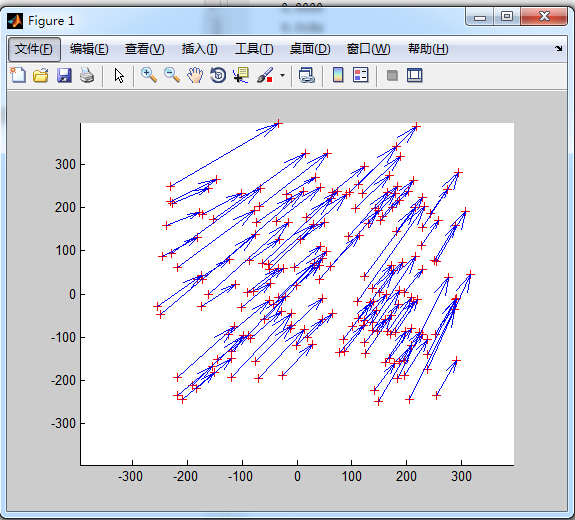This screenshot has width=575, height=520.
Task: Hide plot tools via gray square icon
Action: point(392,76)
